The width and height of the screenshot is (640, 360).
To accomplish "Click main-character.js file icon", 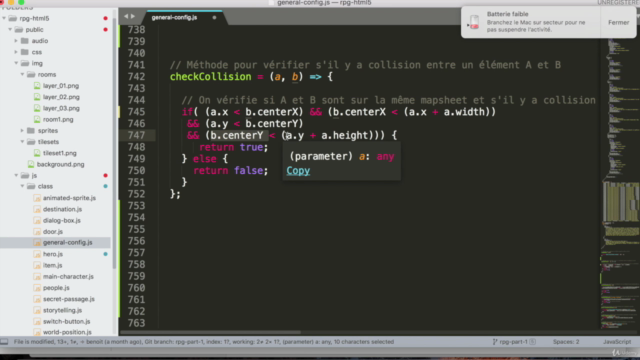I will pos(37,276).
